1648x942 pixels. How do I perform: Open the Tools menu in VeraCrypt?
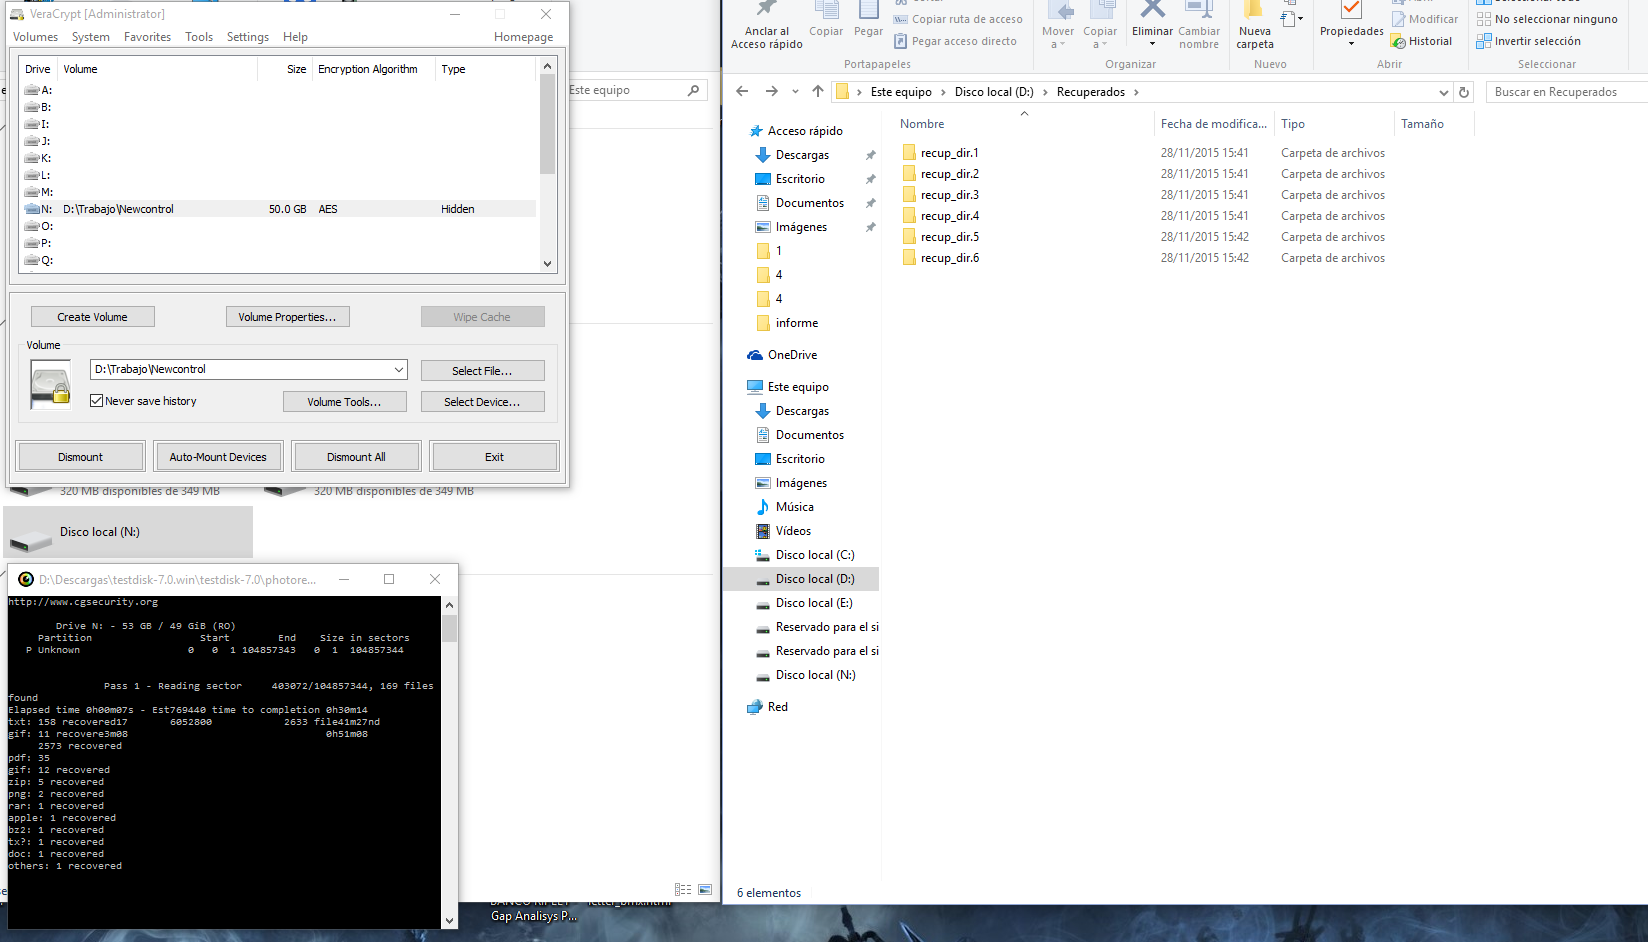(199, 37)
